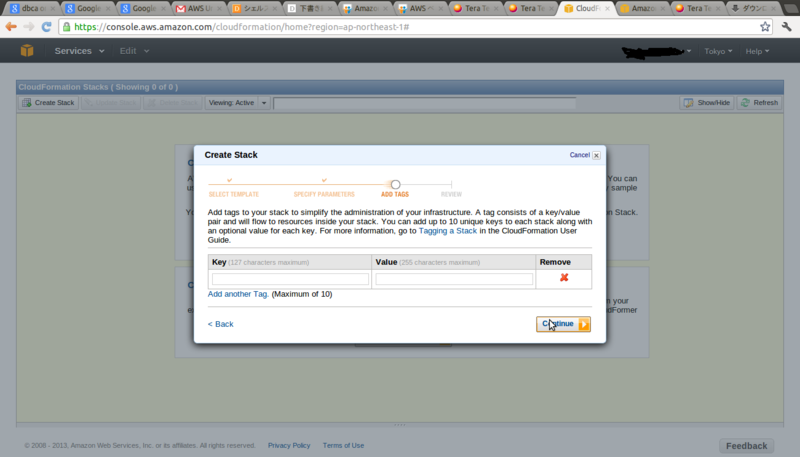The image size is (800, 457).
Task: Switch to the dbca browser tab
Action: [x=32, y=8]
